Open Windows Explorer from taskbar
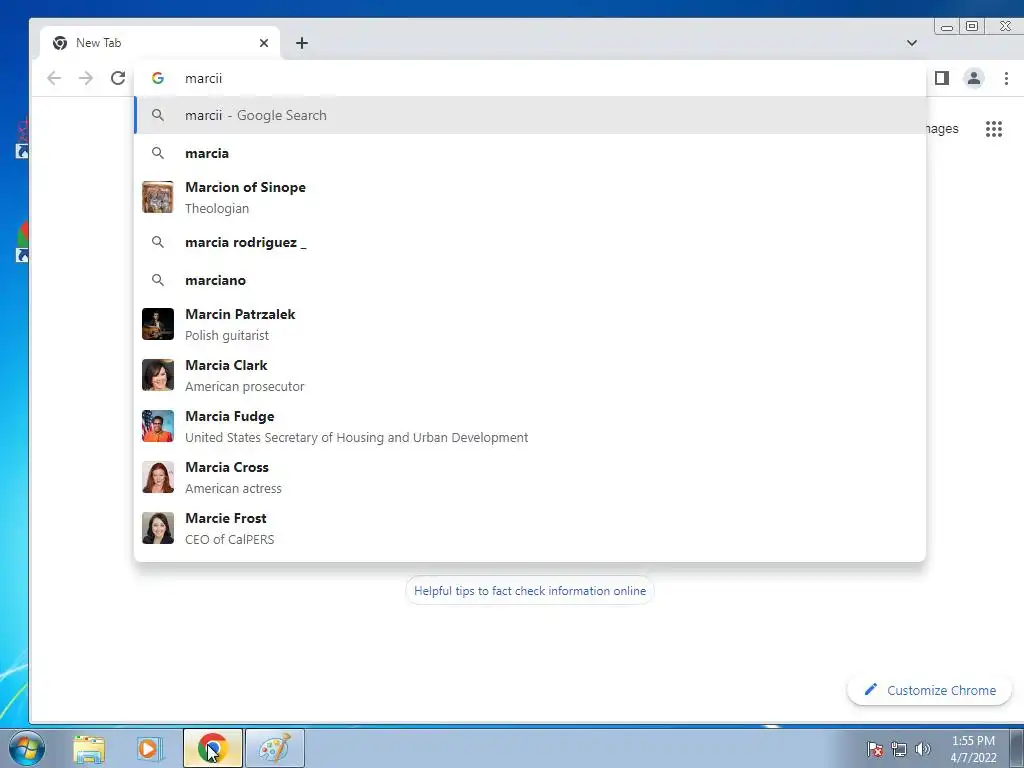The width and height of the screenshot is (1024, 768). tap(89, 749)
